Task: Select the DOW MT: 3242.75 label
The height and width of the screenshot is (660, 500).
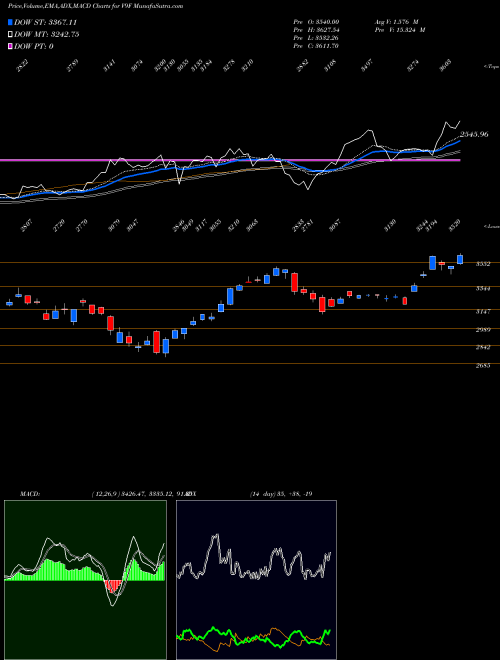Action: point(47,35)
